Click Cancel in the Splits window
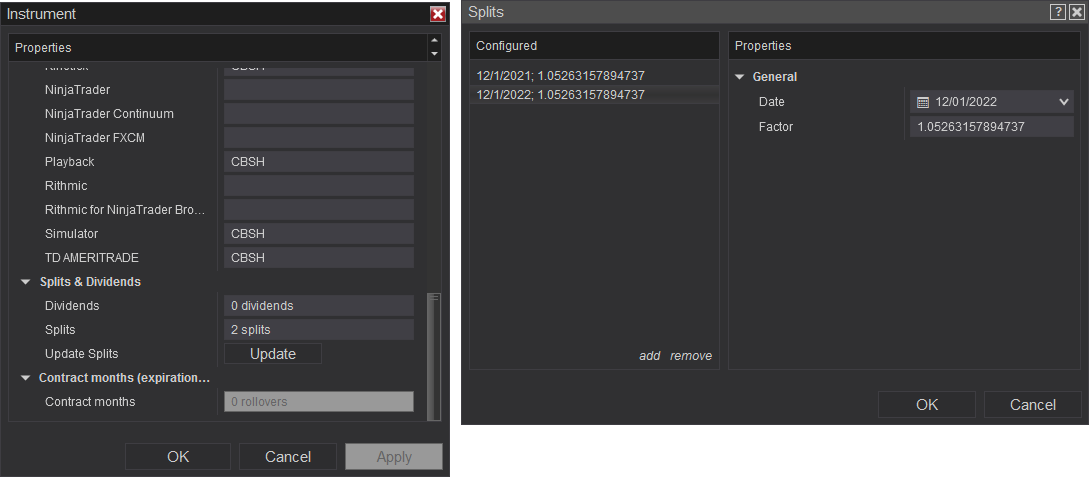Image resolution: width=1089 pixels, height=477 pixels. coord(1033,404)
